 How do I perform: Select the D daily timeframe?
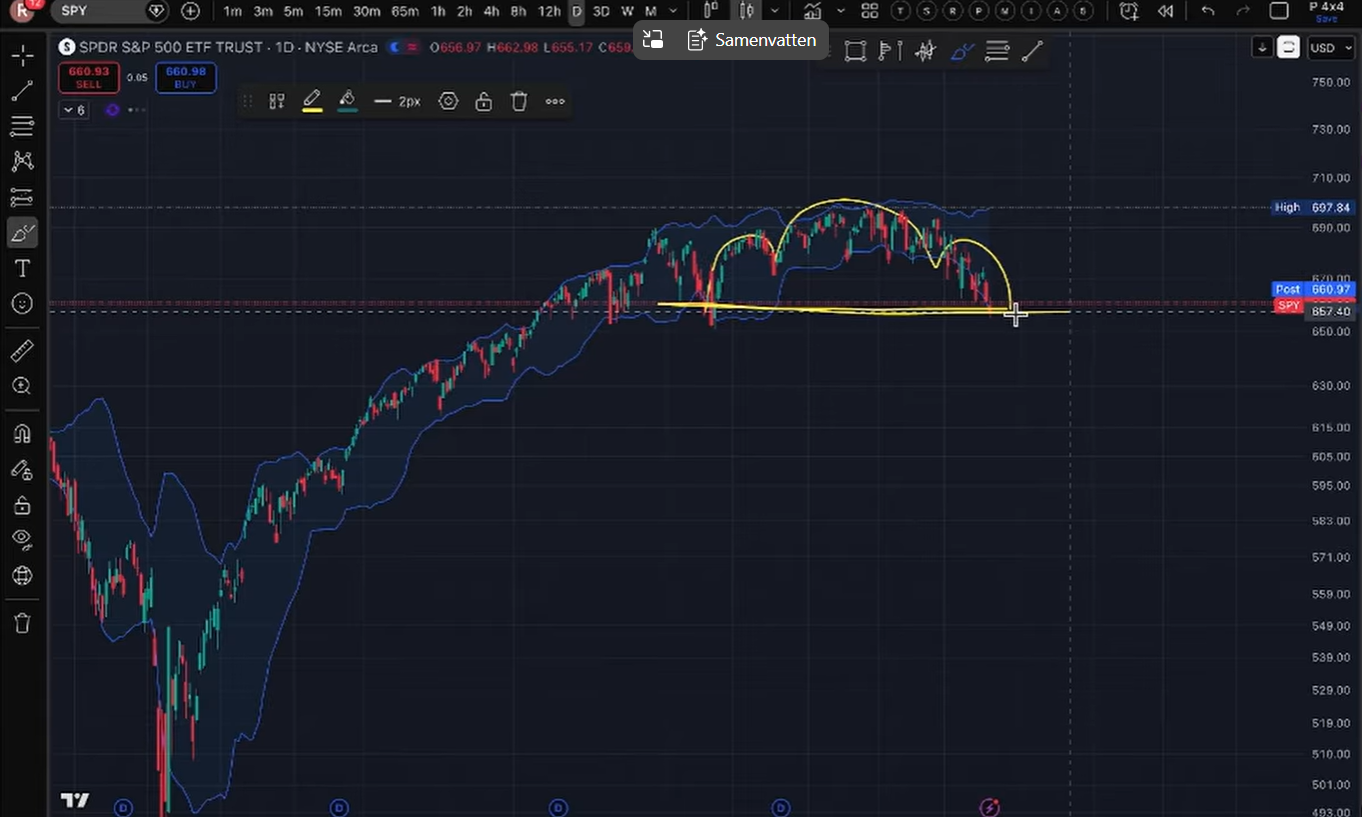pyautogui.click(x=576, y=11)
